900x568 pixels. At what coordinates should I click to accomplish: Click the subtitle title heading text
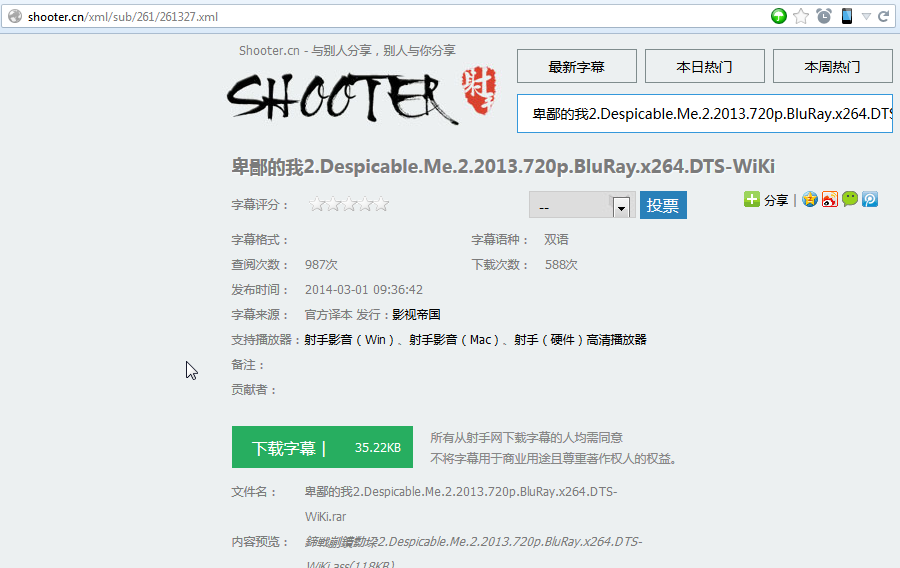click(503, 166)
